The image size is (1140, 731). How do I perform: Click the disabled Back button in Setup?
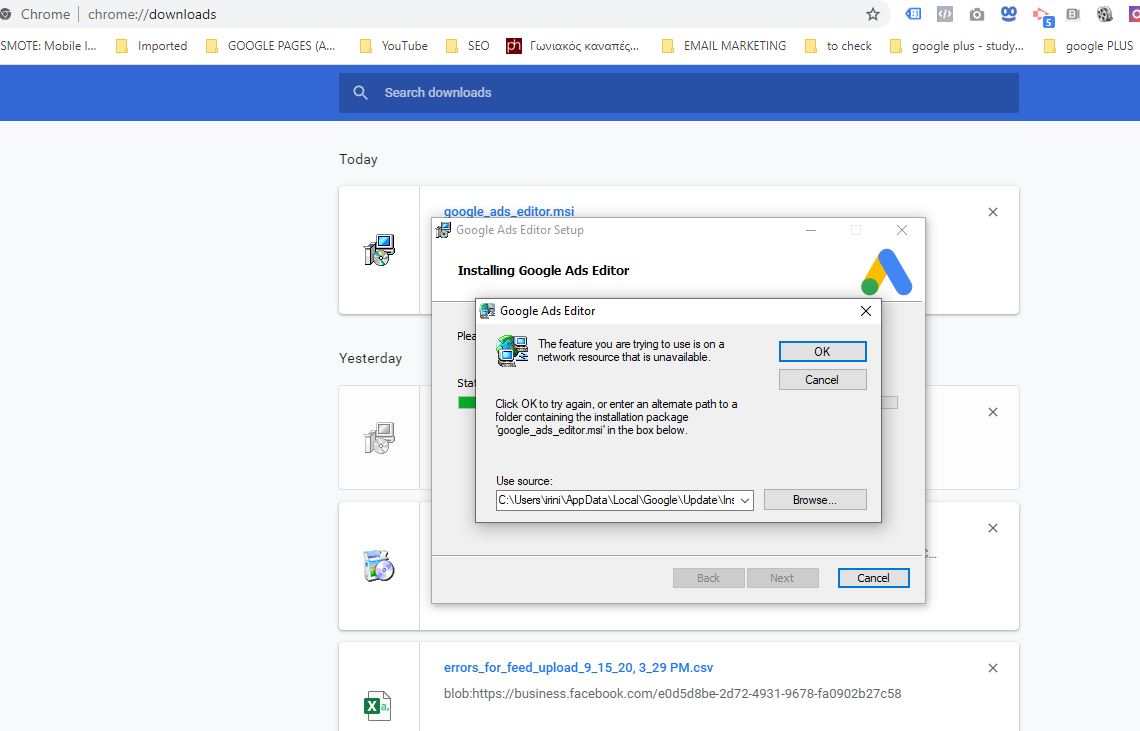(708, 578)
